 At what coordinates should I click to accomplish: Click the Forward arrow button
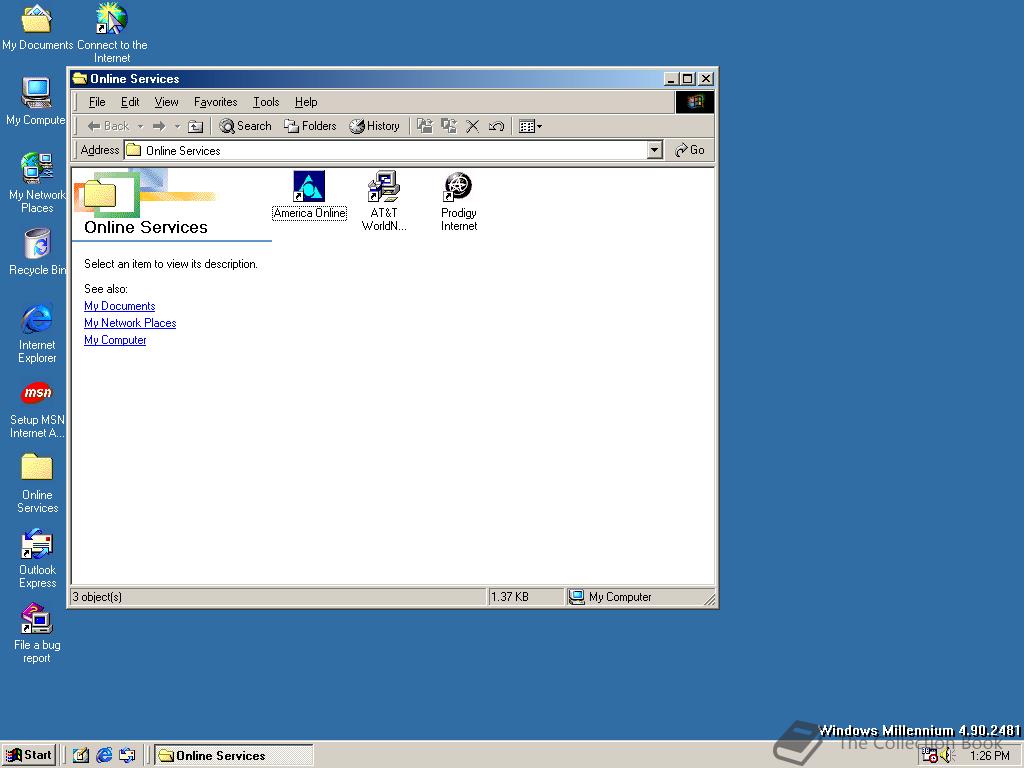click(159, 126)
